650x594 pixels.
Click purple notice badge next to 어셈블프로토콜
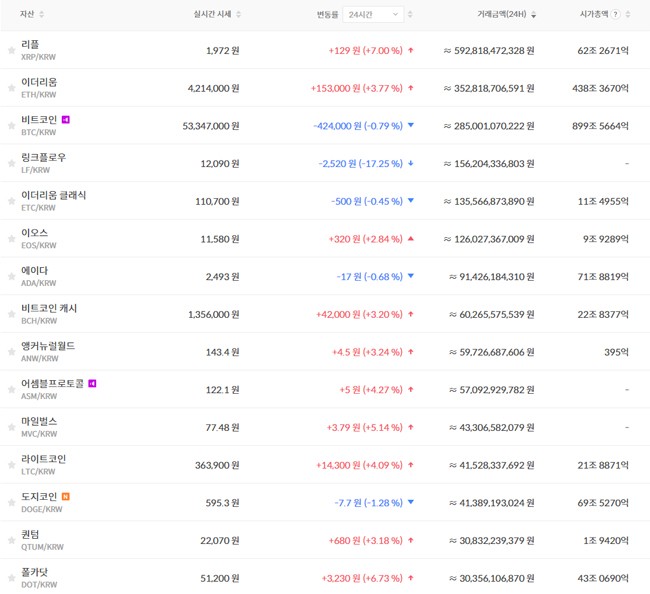[x=92, y=383]
